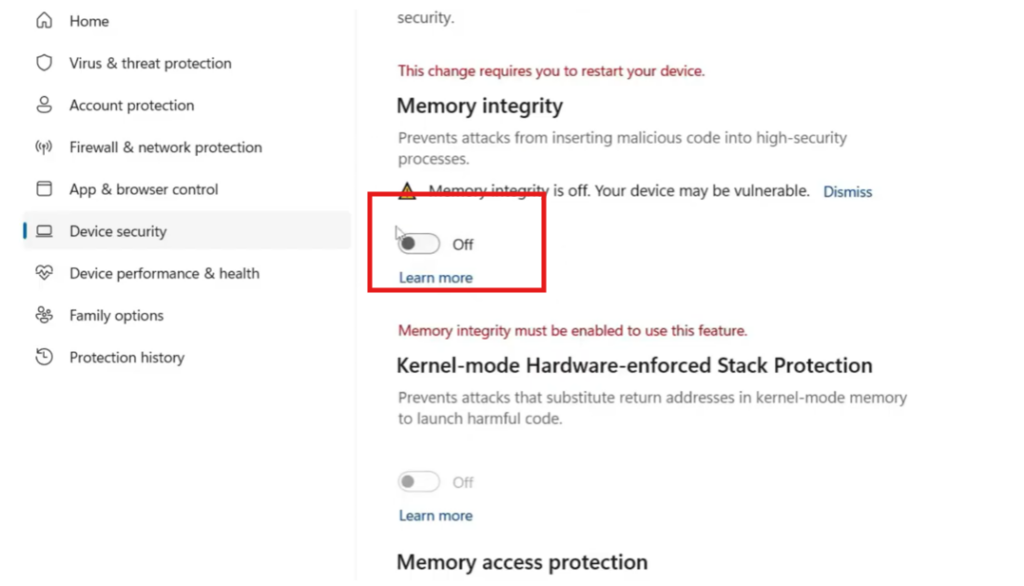Dismiss the Memory integrity vulnerability warning
The image size is (1024, 586).
[847, 191]
